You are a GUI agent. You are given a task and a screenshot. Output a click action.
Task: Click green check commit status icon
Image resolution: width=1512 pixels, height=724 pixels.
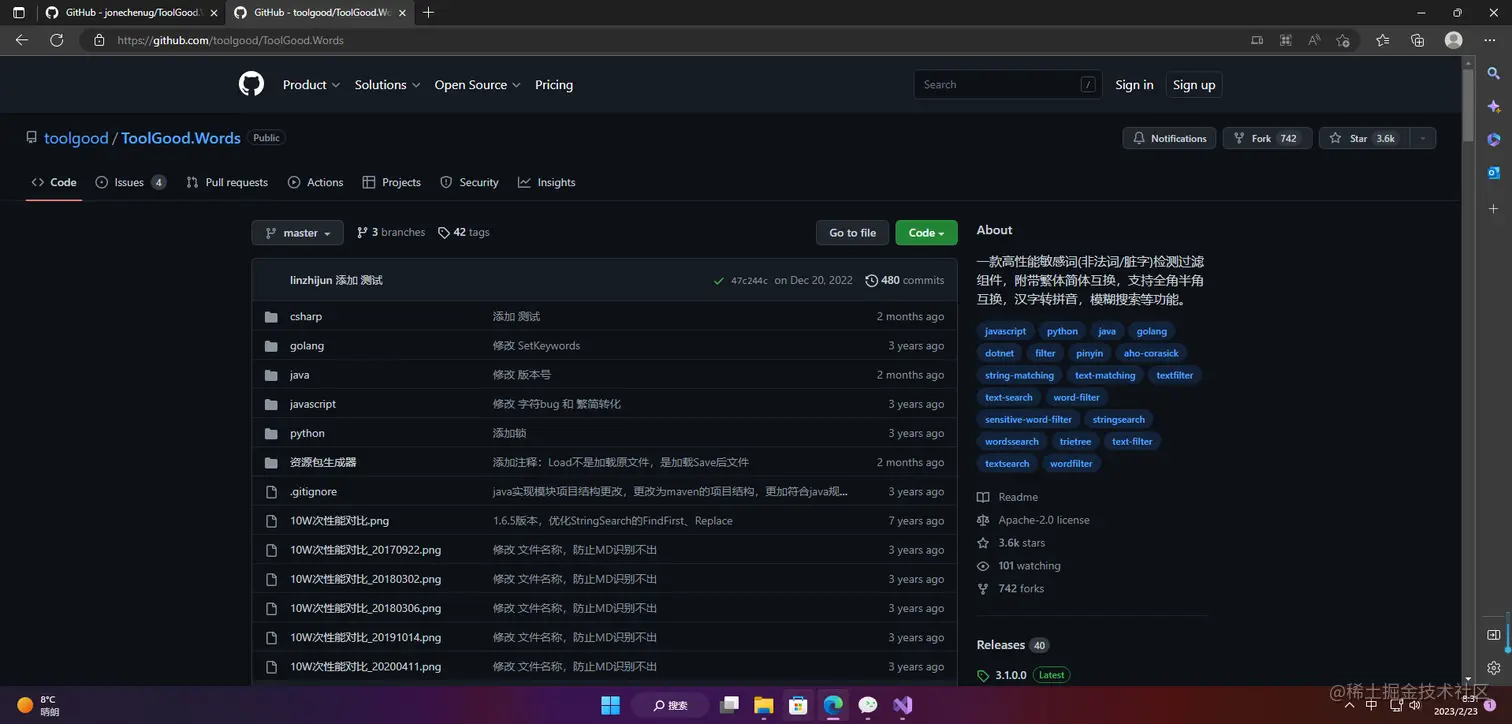[719, 281]
